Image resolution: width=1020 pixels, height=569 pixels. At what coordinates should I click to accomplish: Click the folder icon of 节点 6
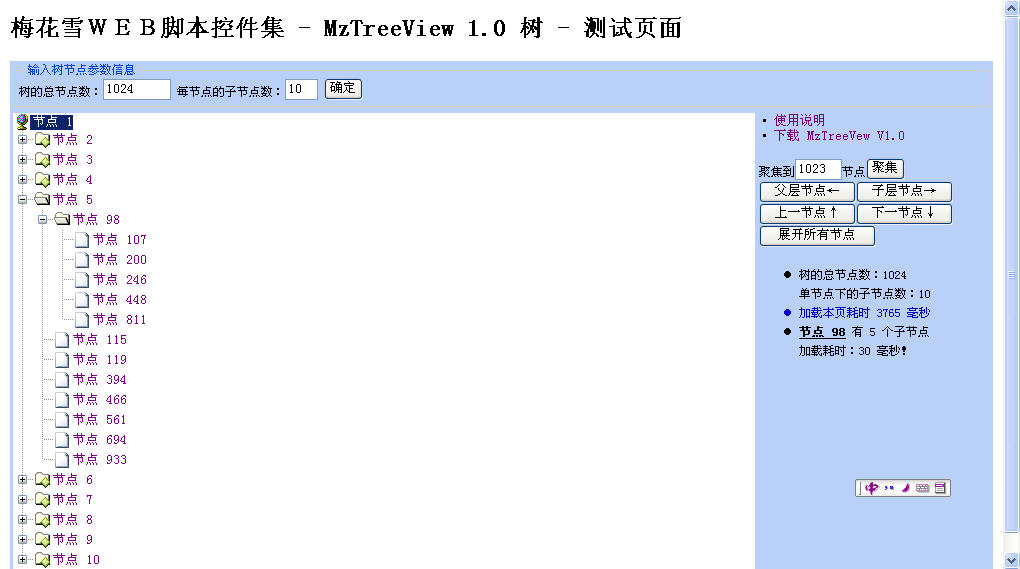point(42,480)
